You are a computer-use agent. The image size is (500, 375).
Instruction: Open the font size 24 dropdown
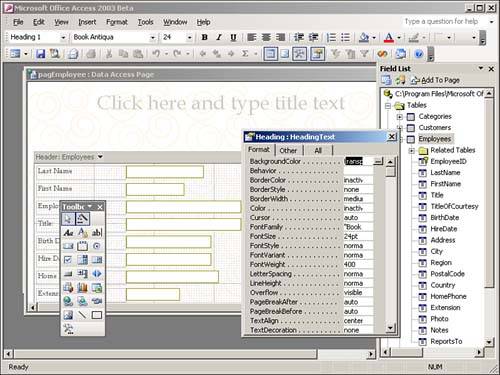click(189, 37)
